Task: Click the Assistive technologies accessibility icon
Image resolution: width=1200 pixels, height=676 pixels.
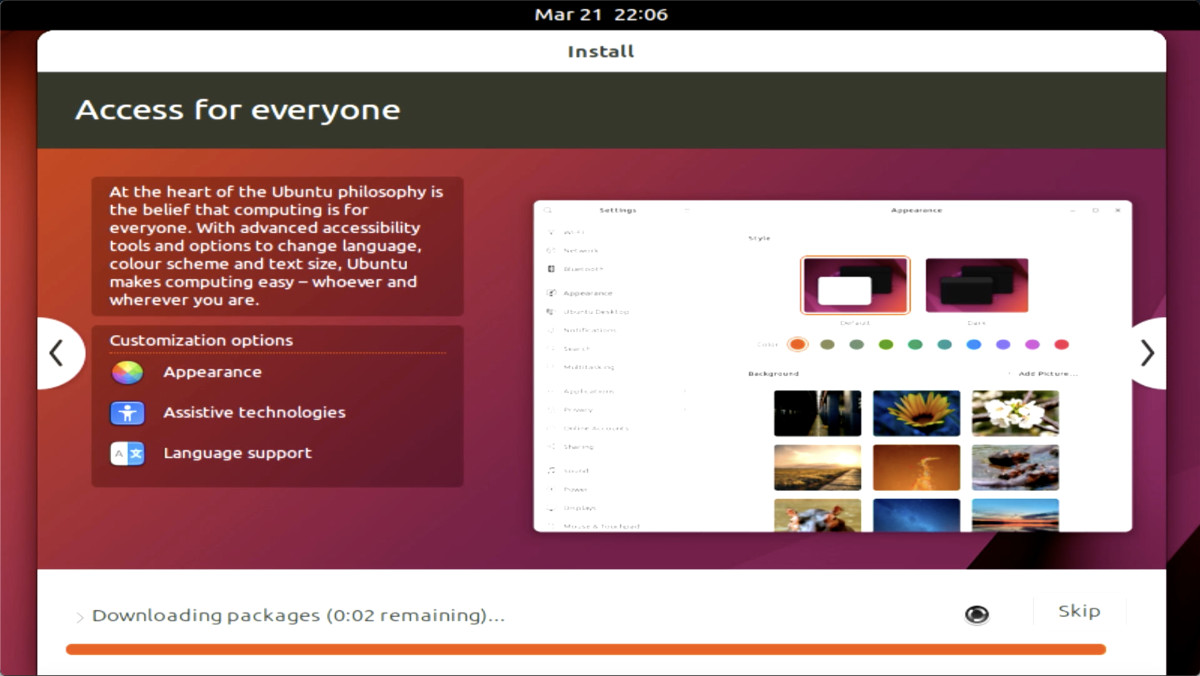Action: coord(127,413)
